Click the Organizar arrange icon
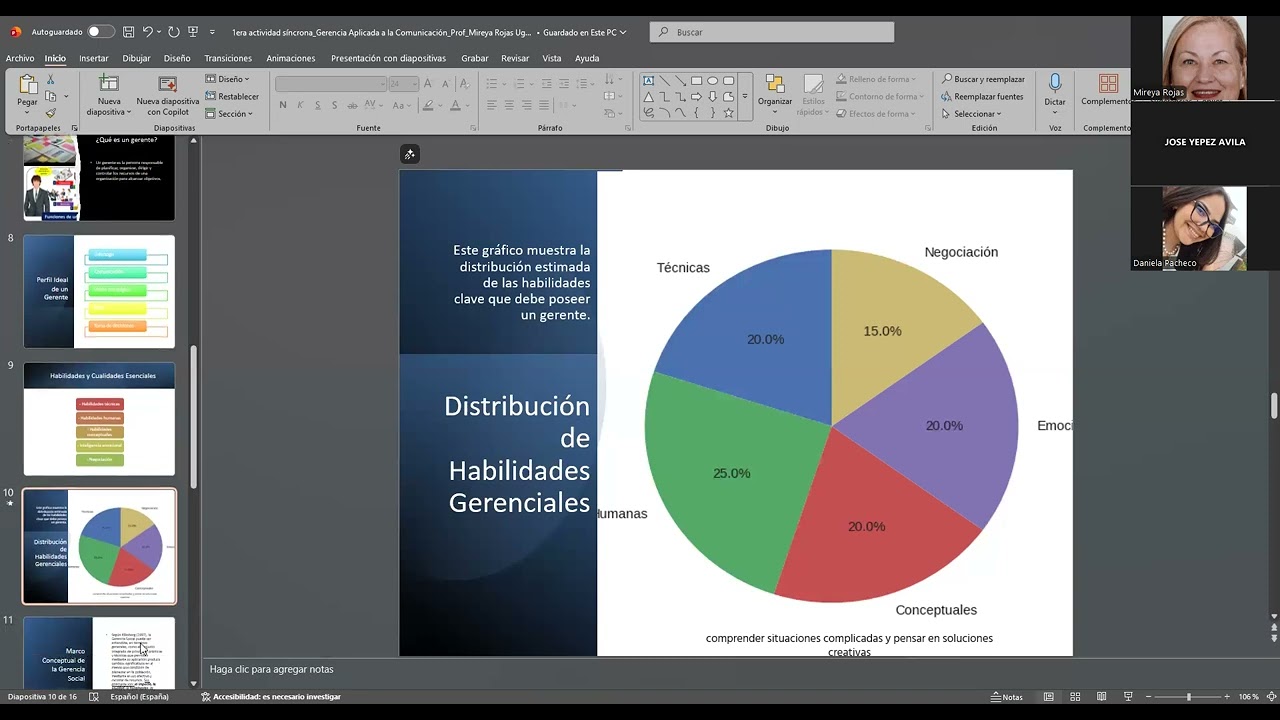The width and height of the screenshot is (1280, 720). [775, 84]
